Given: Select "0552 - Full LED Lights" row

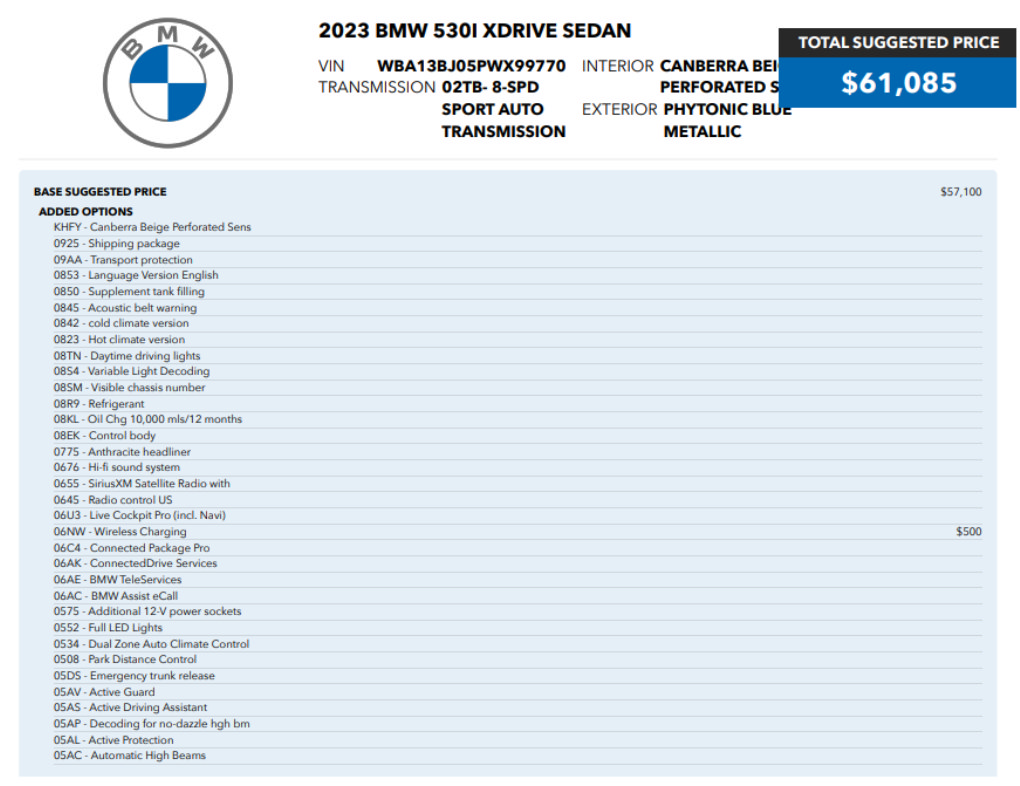Looking at the screenshot, I should click(518, 628).
